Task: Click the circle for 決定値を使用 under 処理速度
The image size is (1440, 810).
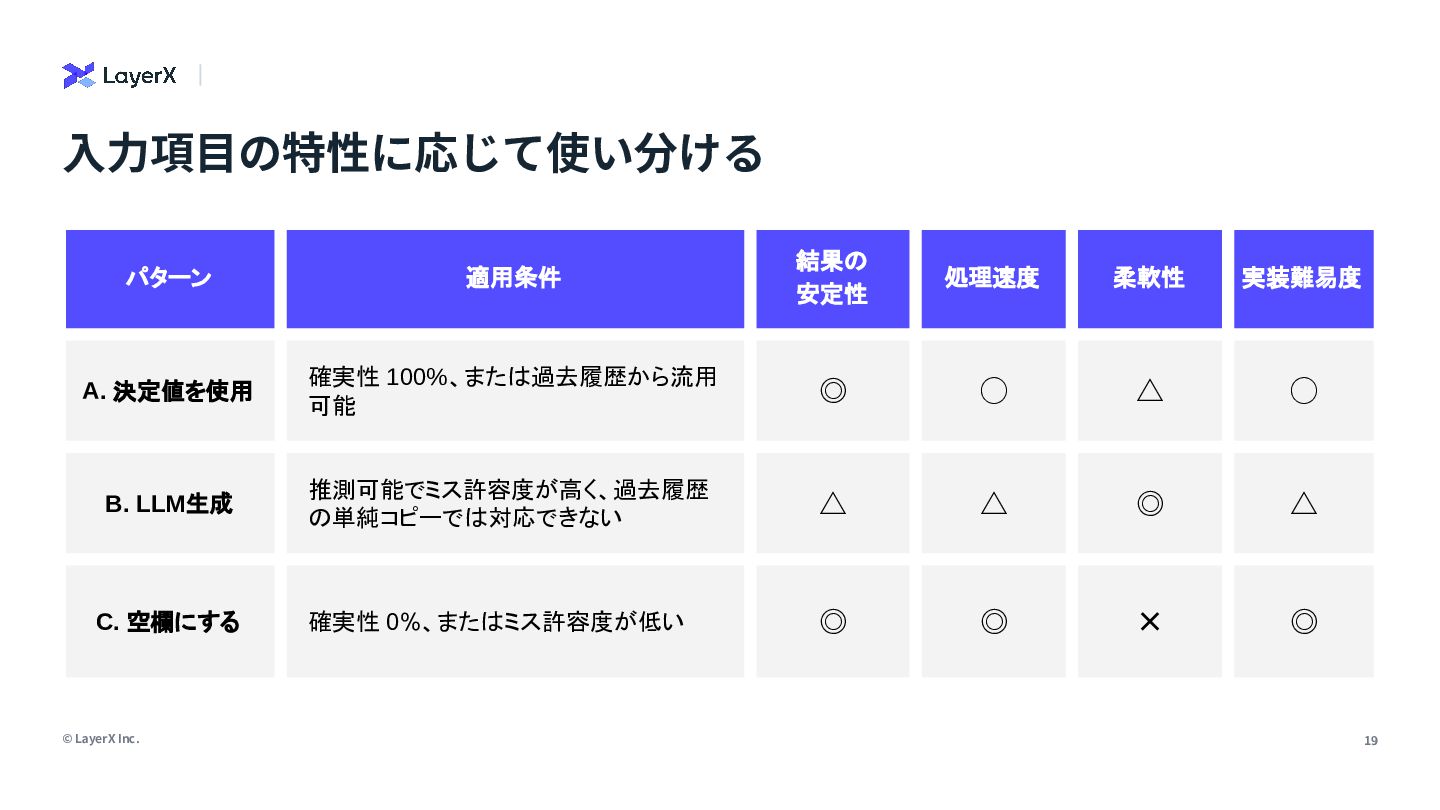Action: click(993, 390)
